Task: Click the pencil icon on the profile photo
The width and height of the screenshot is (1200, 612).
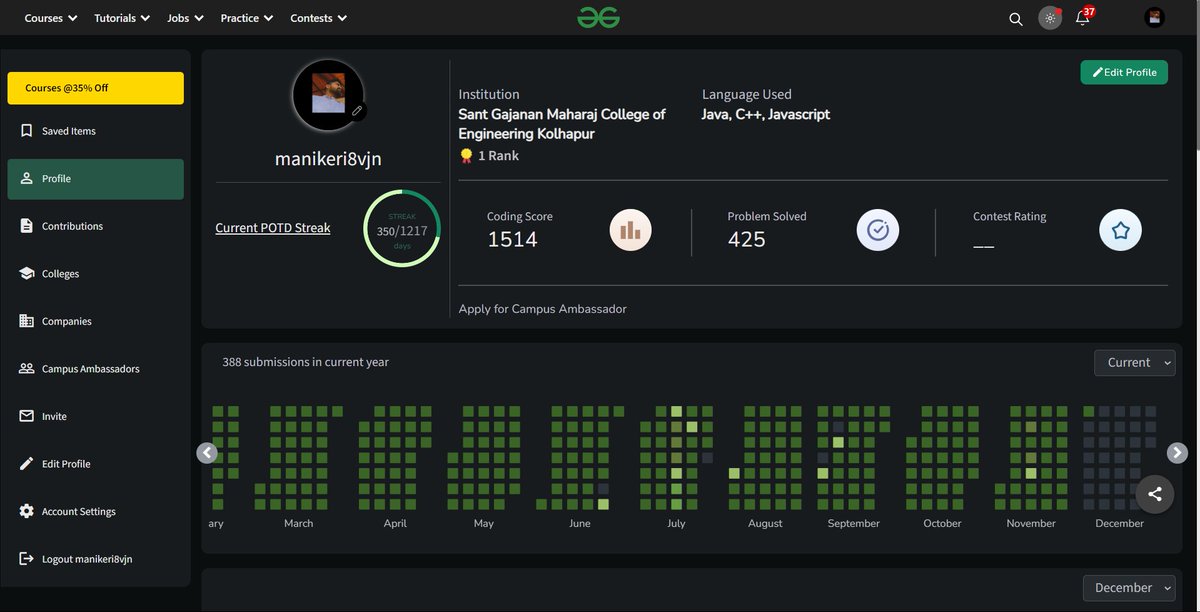Action: 357,112
